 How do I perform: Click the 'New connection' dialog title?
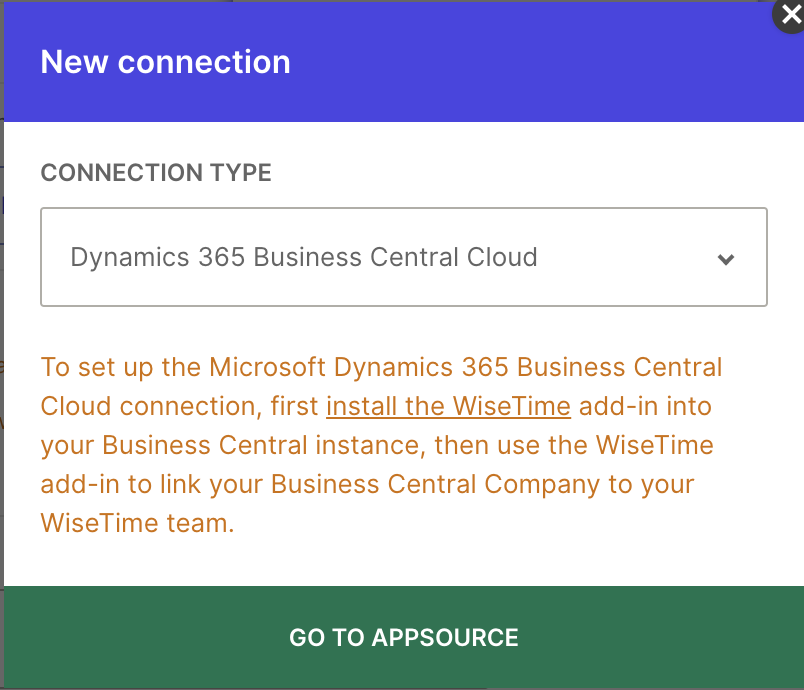(x=166, y=62)
